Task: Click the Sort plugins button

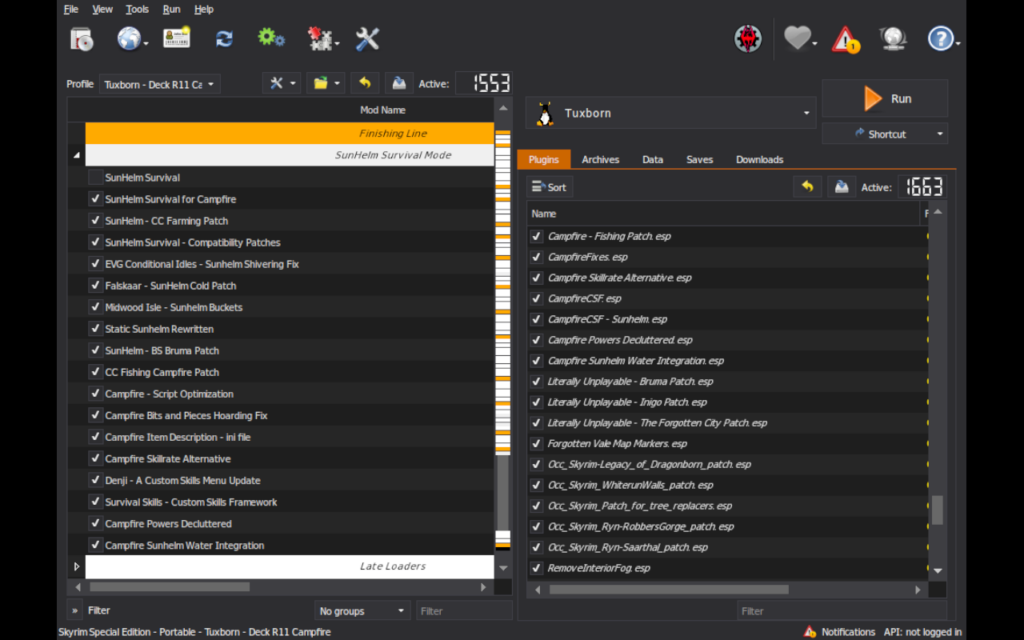Action: click(549, 187)
